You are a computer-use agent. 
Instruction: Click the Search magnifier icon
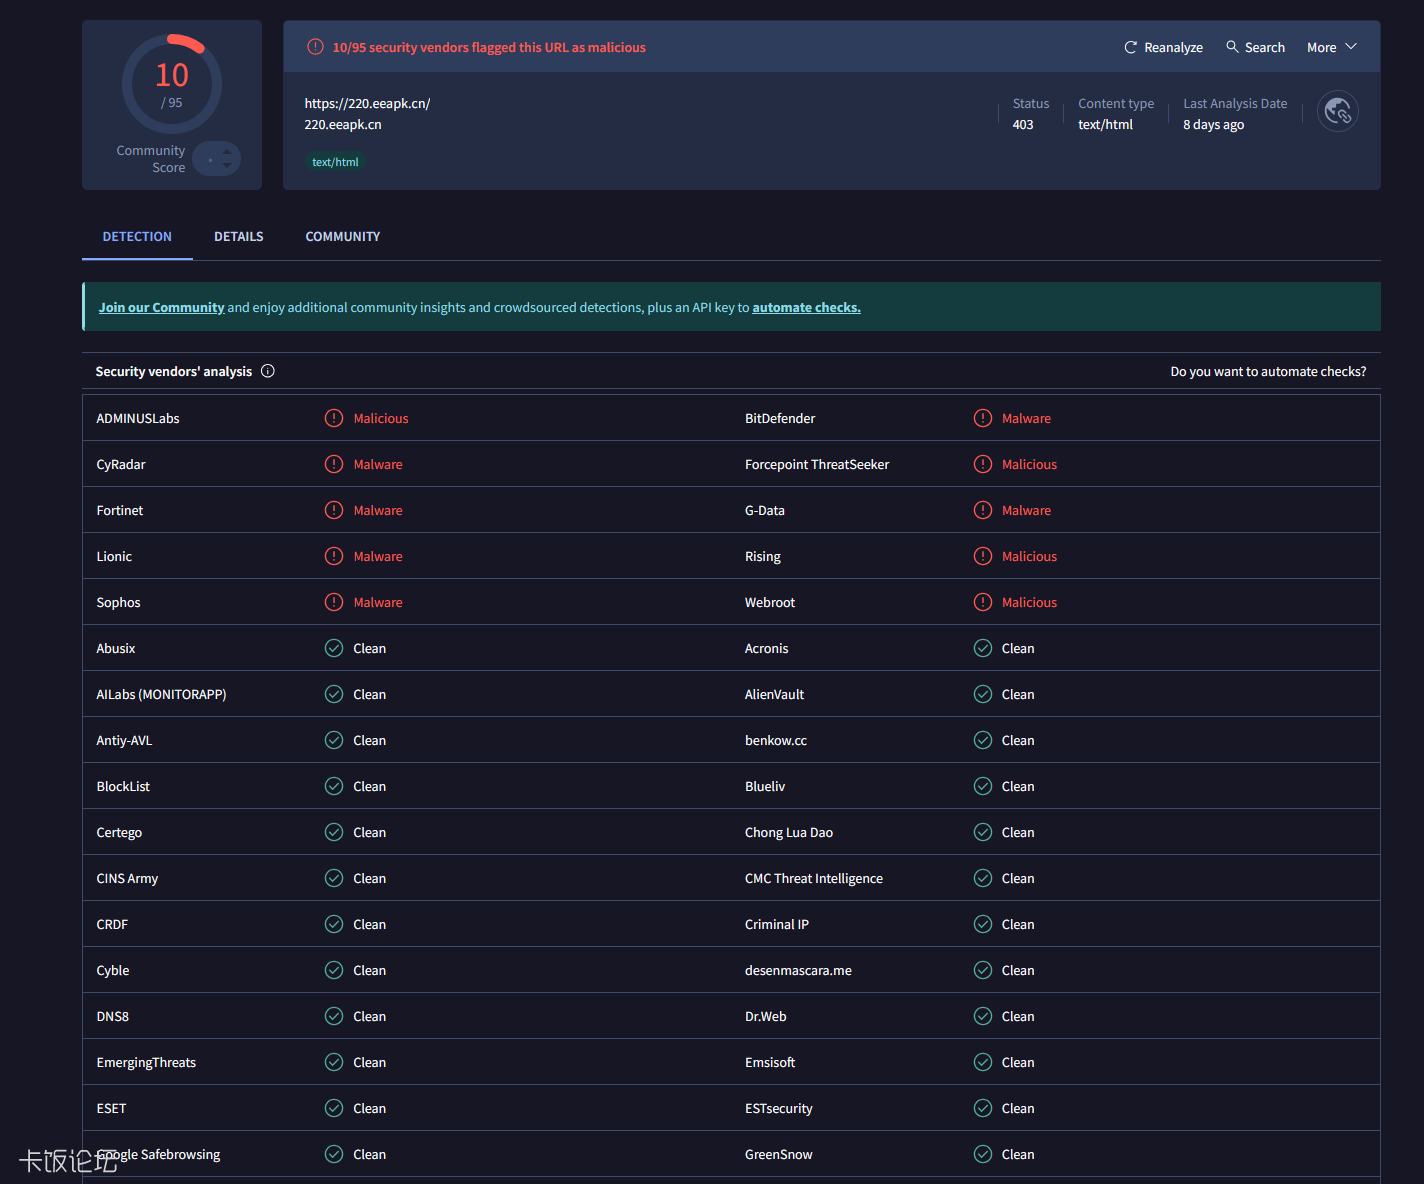[x=1232, y=47]
